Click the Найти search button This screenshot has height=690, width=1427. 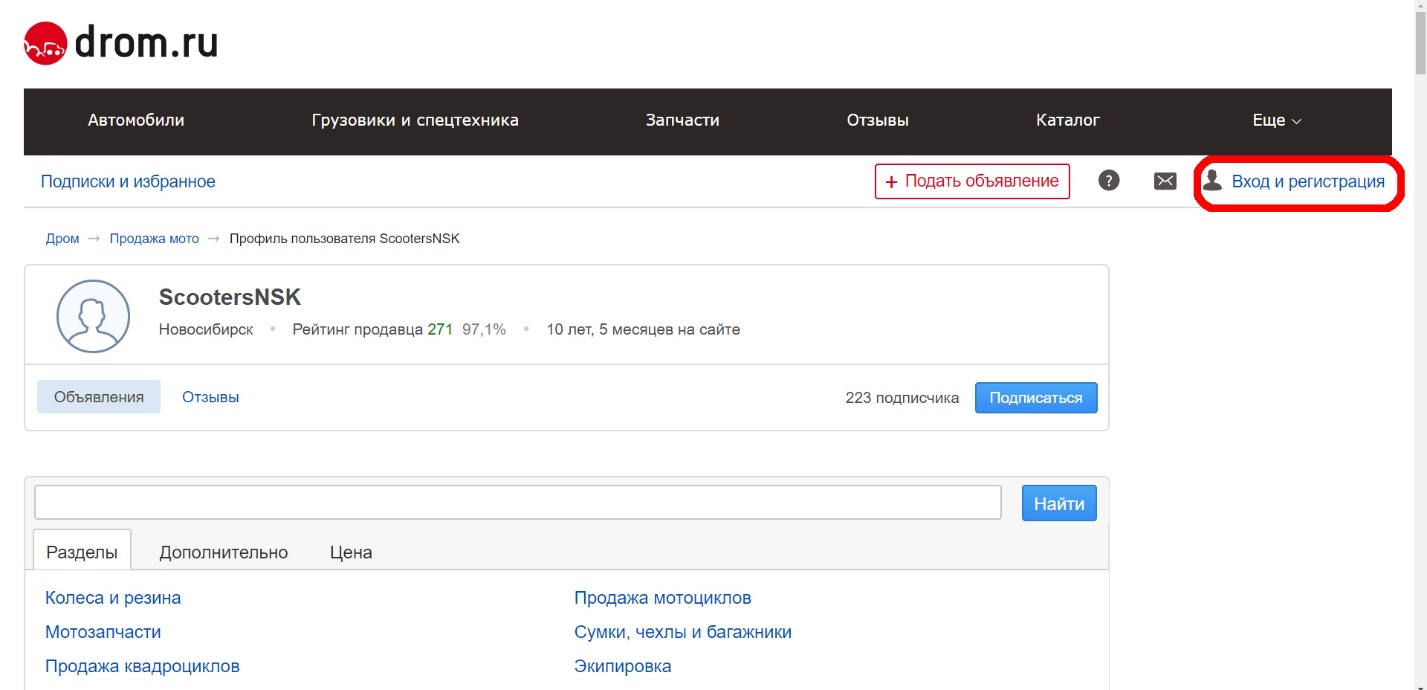(x=1059, y=503)
